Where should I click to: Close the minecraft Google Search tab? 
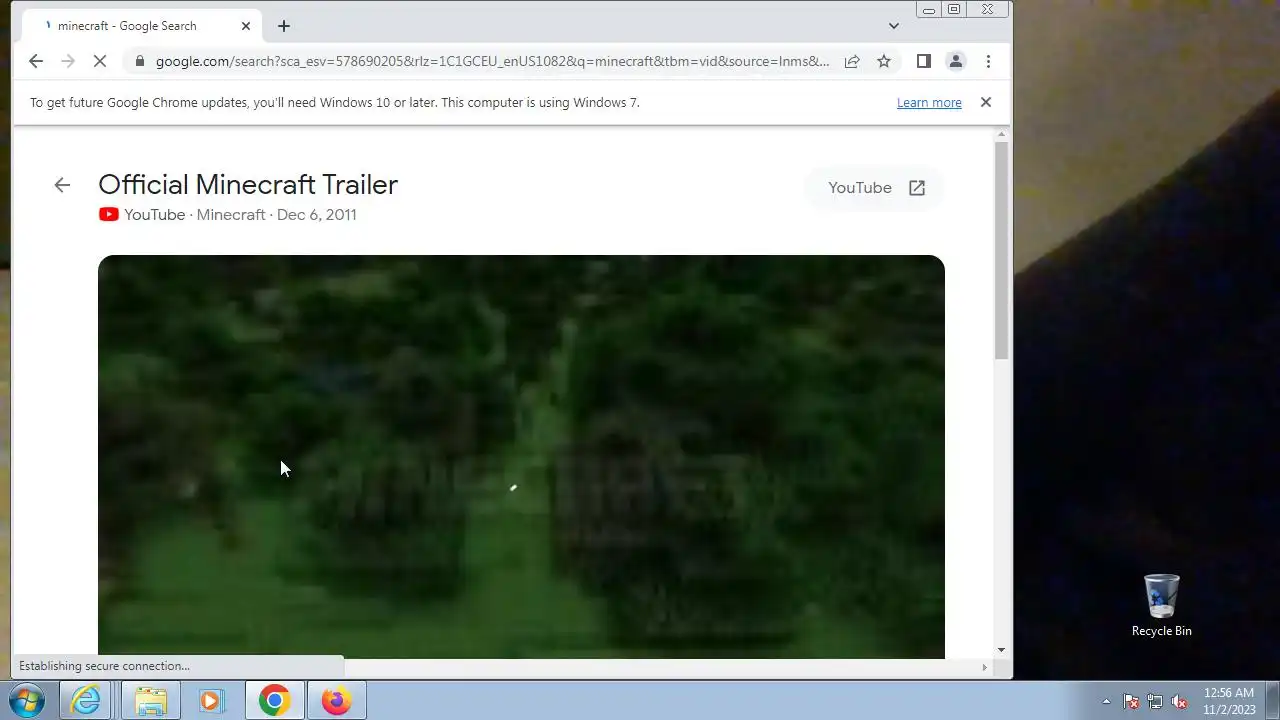click(246, 26)
